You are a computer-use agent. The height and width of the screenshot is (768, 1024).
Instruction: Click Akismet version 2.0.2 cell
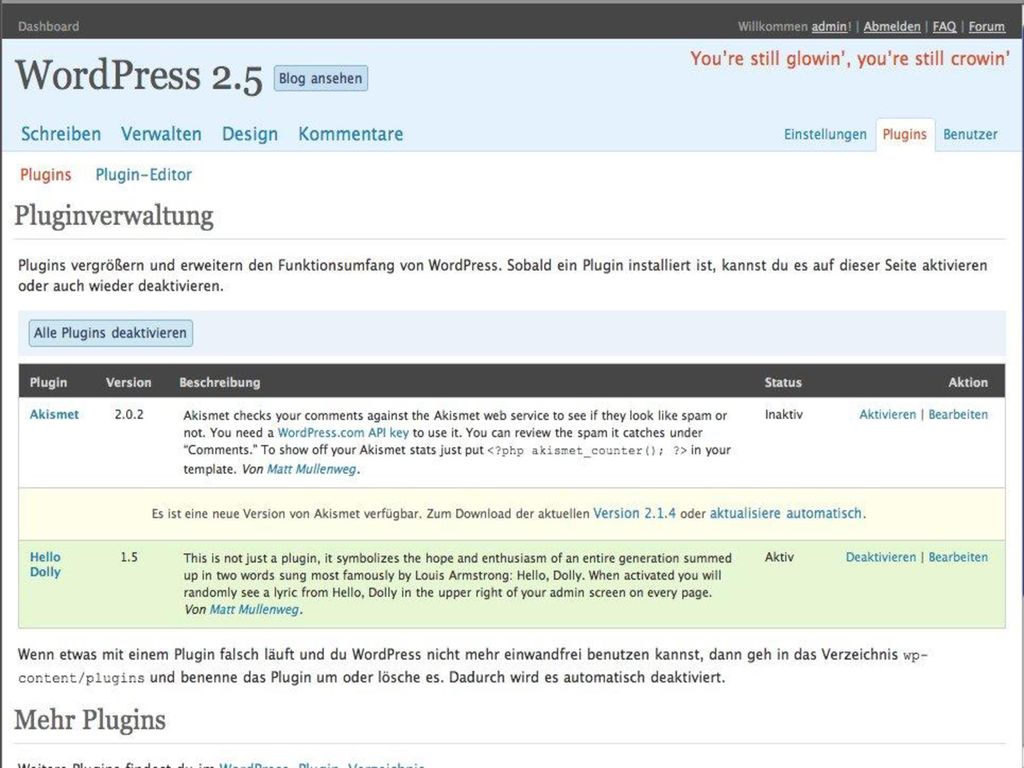(129, 415)
